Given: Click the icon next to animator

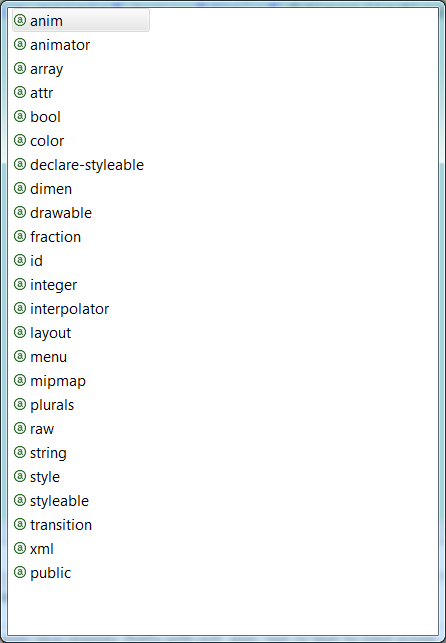Looking at the screenshot, I should point(20,44).
